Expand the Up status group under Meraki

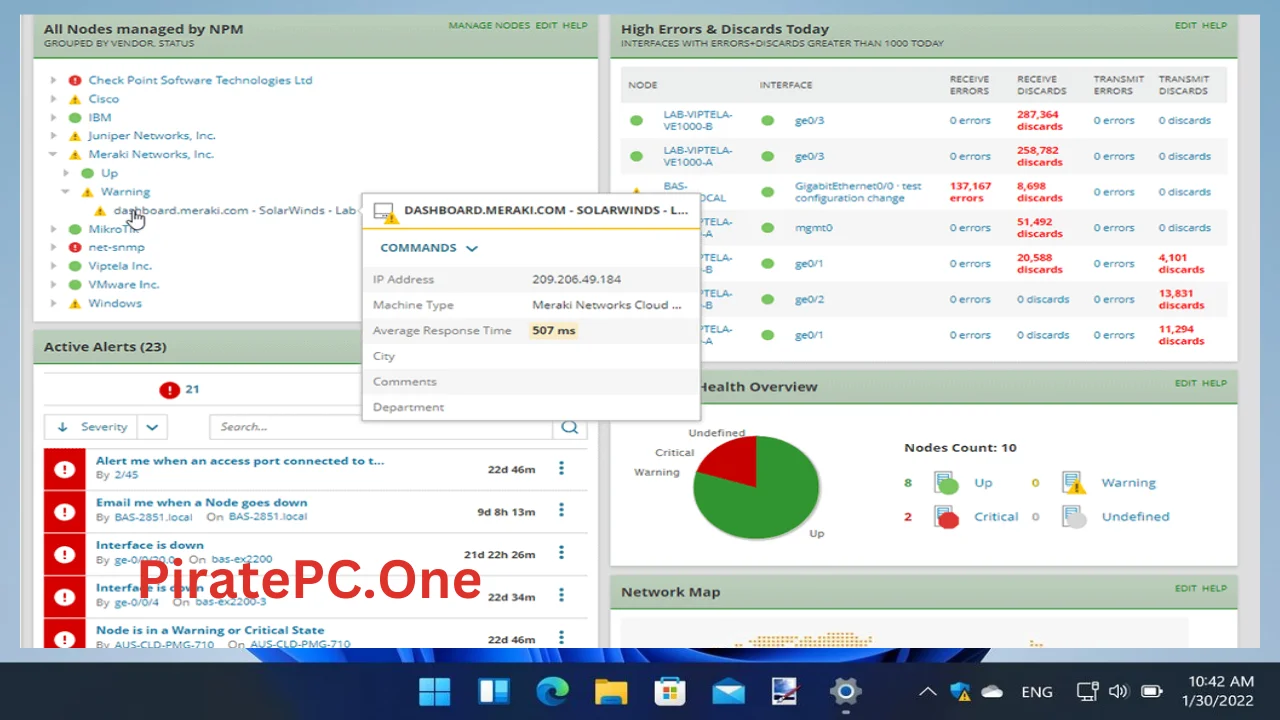(x=66, y=173)
